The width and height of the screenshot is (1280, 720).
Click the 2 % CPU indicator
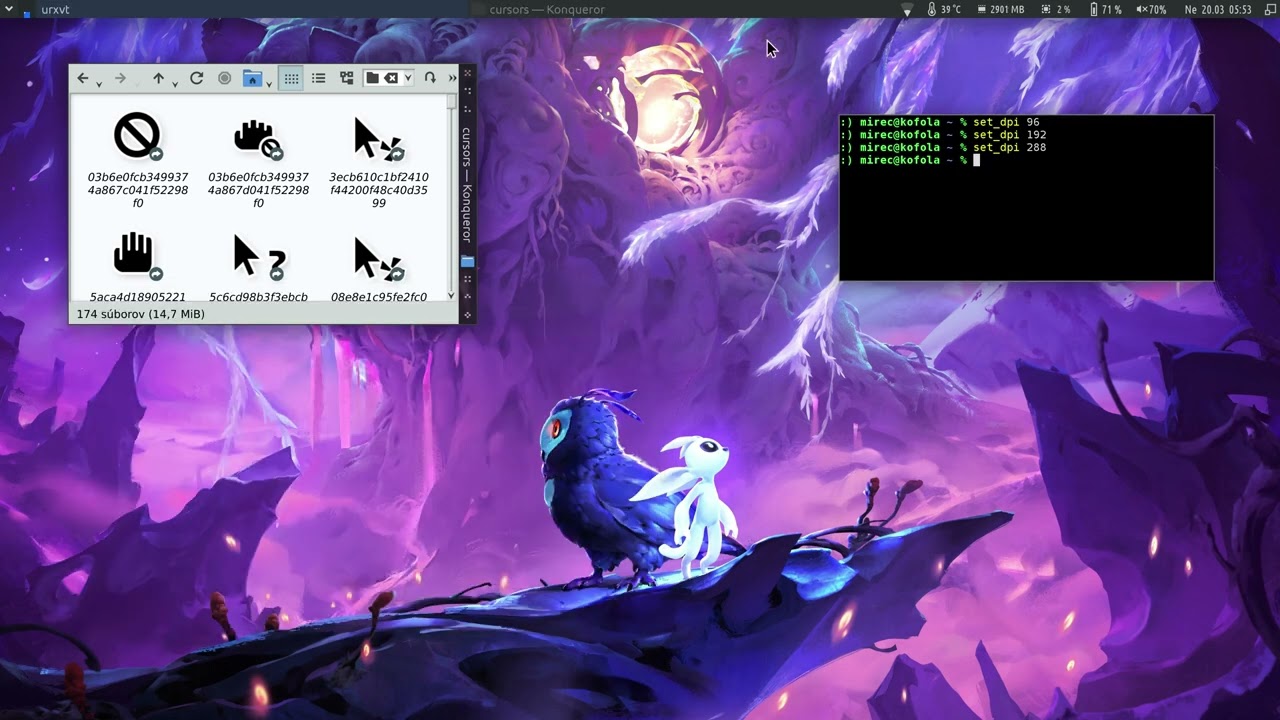[x=1056, y=9]
